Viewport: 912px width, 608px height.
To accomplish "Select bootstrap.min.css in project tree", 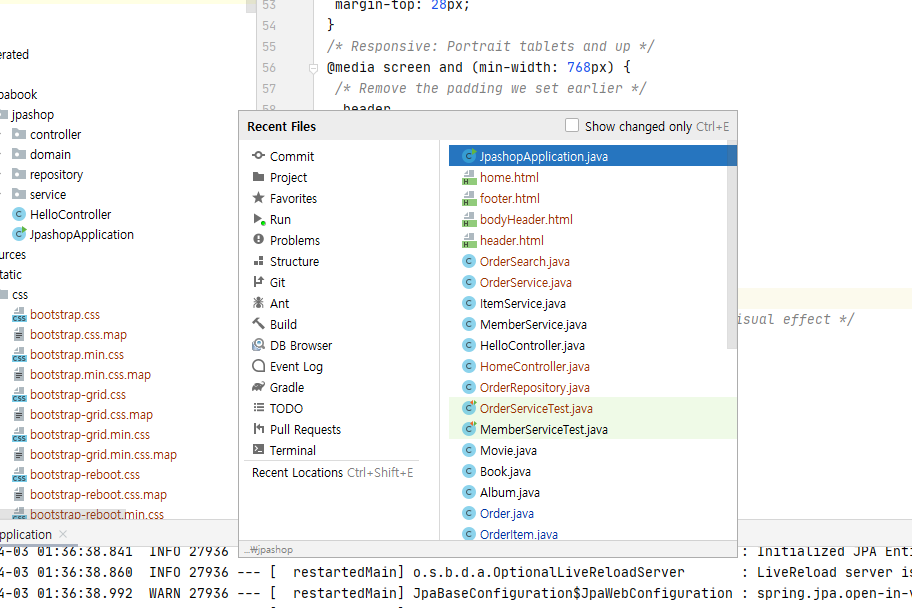I will point(69,354).
